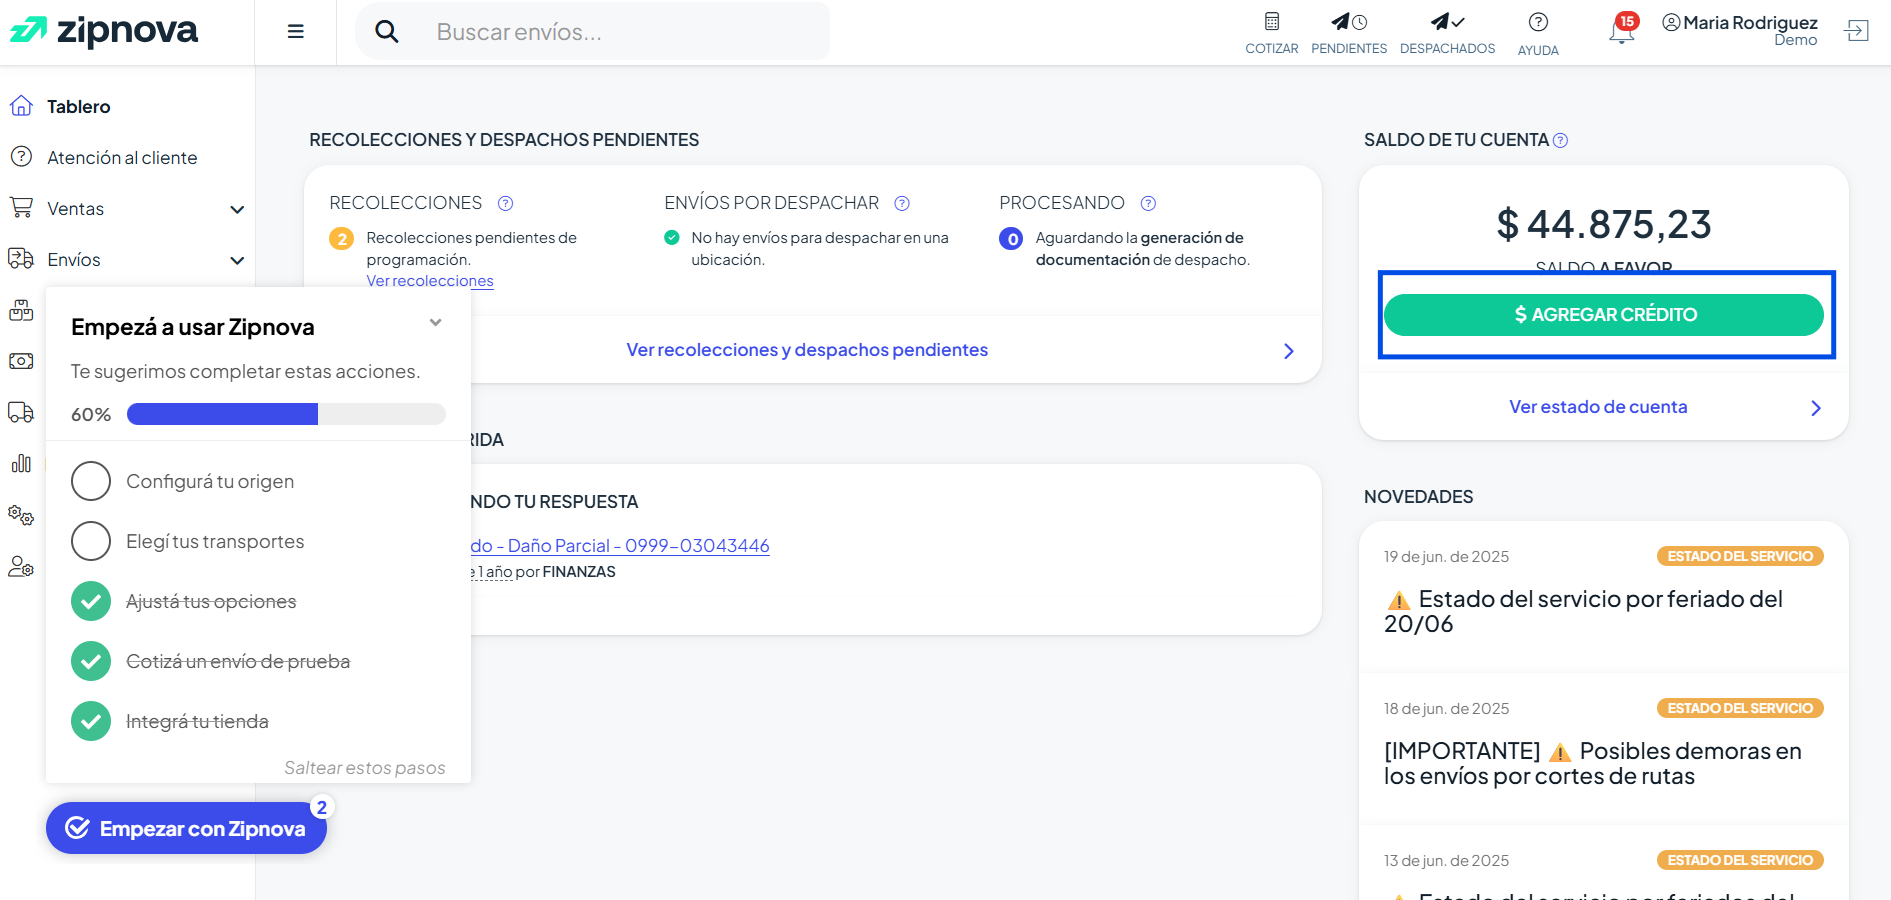This screenshot has height=900, width=1891.
Task: Click the $ 44.875,23 balance amount
Action: point(1604,224)
